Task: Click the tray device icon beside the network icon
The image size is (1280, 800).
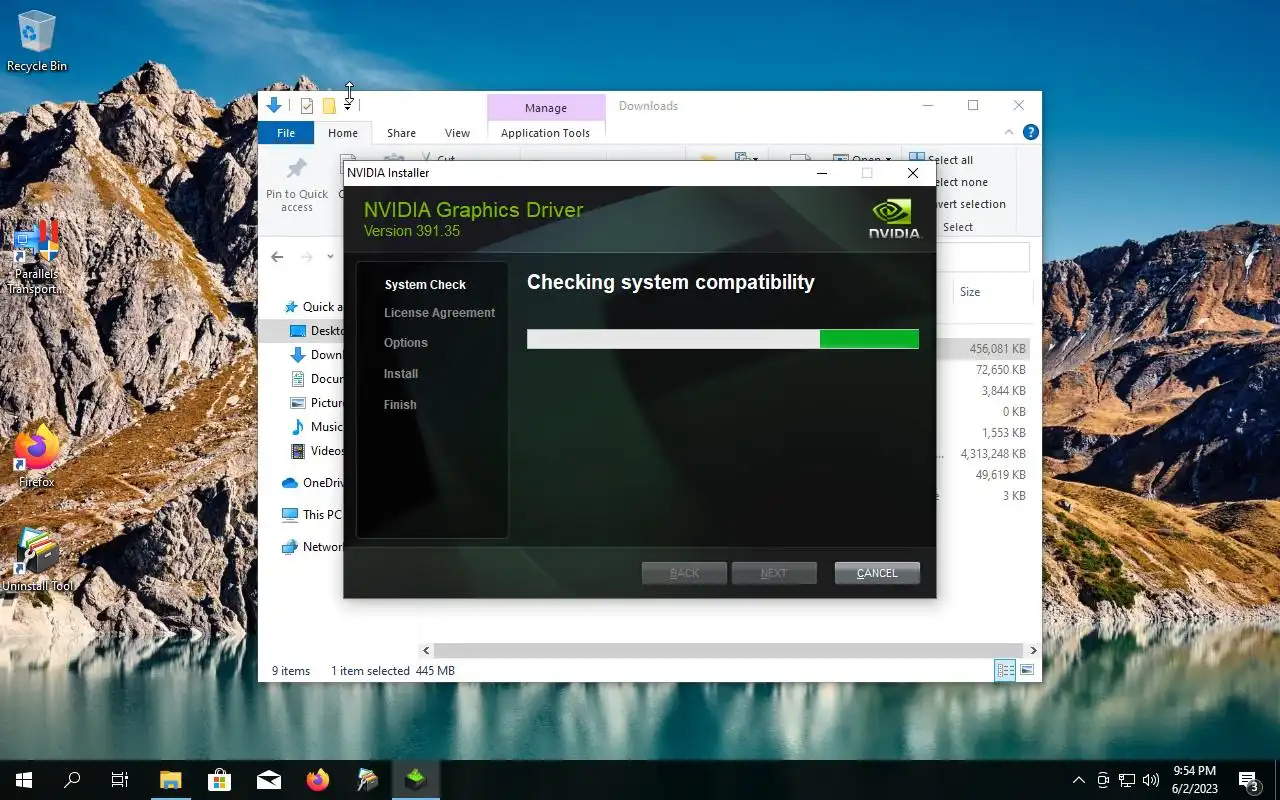Action: [x=1103, y=780]
